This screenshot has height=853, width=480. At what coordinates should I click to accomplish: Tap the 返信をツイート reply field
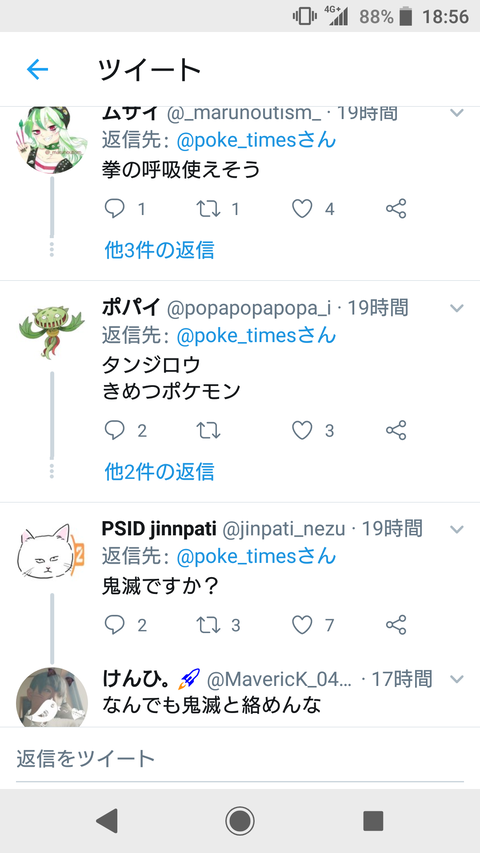239,758
